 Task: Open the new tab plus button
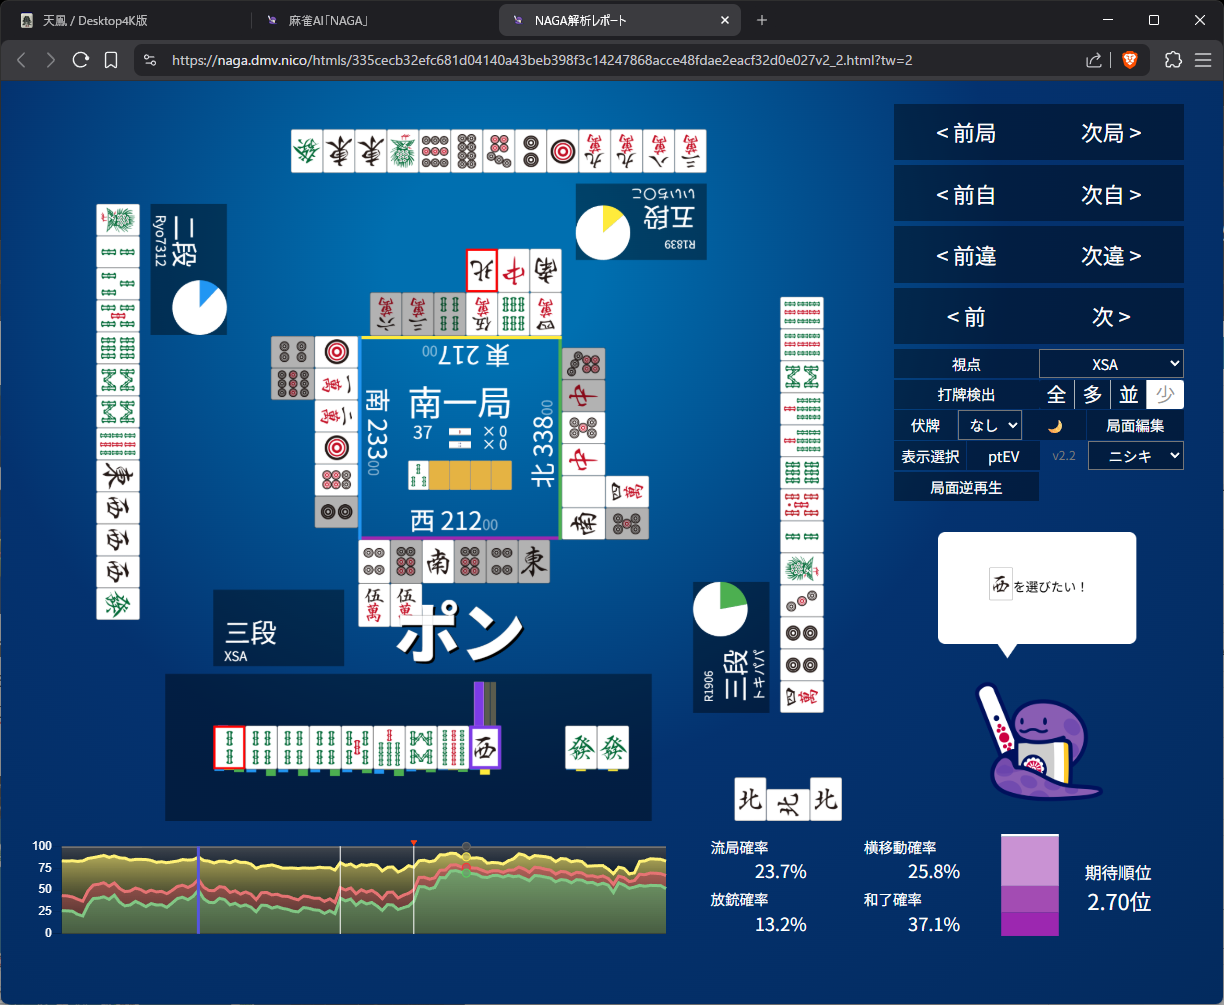[x=762, y=20]
